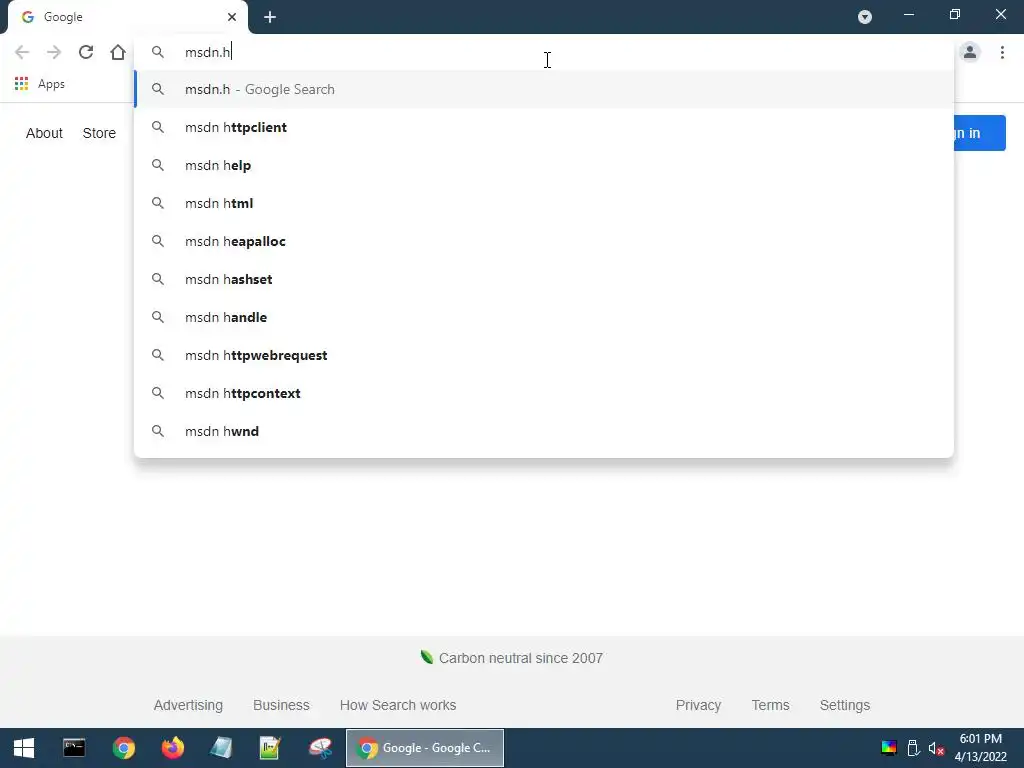Launch Command Prompt from taskbar
This screenshot has height=768, width=1024.
[x=74, y=748]
